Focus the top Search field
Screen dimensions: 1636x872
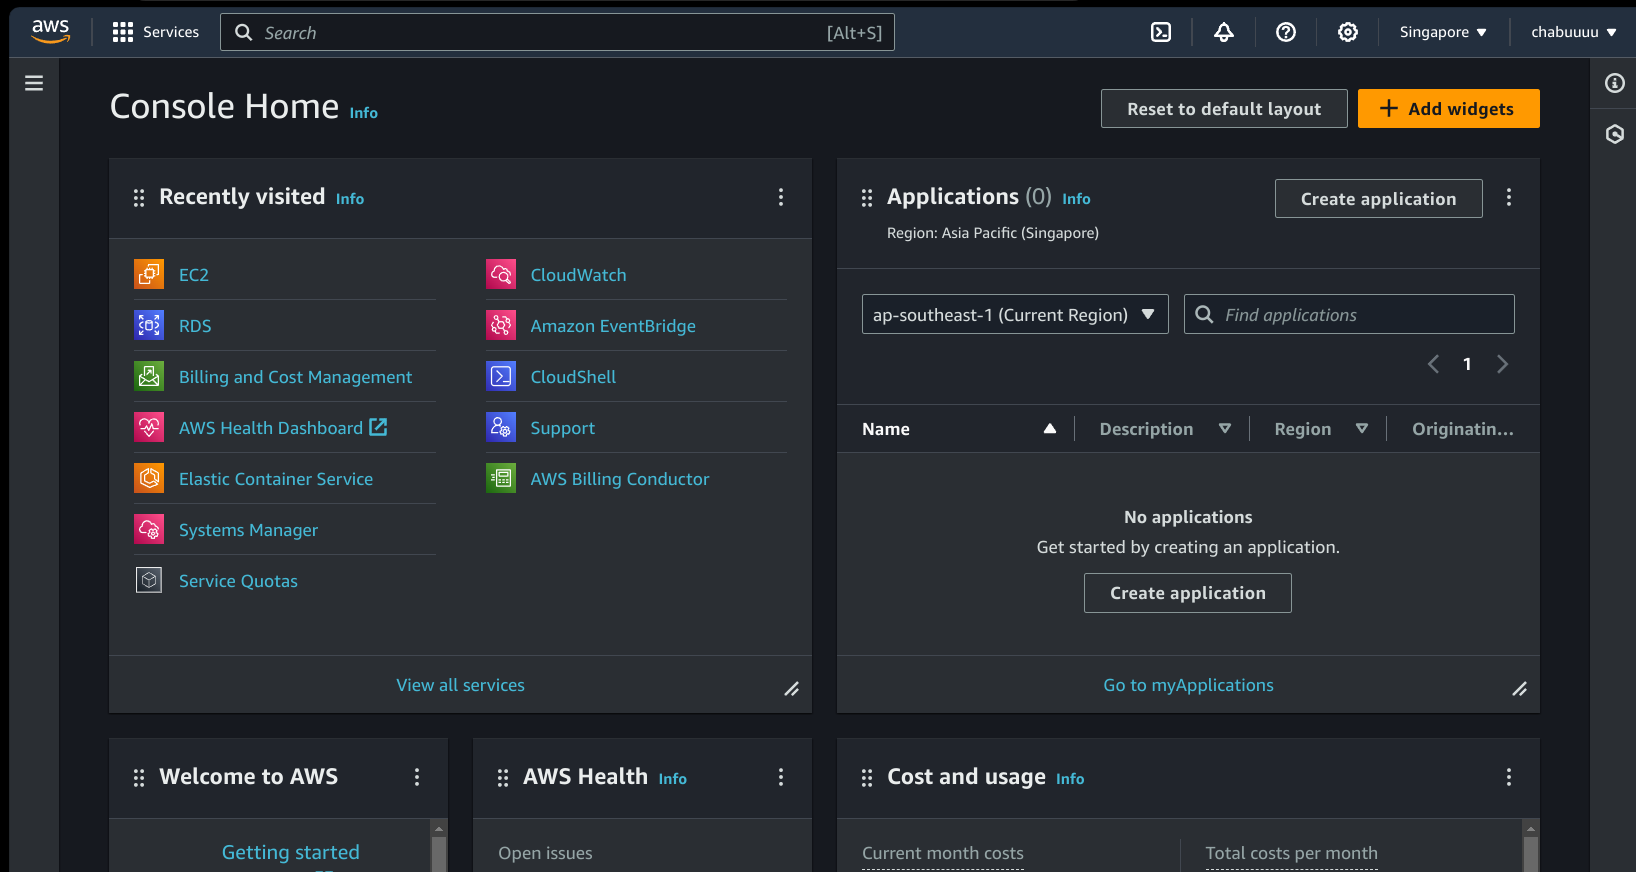(557, 32)
